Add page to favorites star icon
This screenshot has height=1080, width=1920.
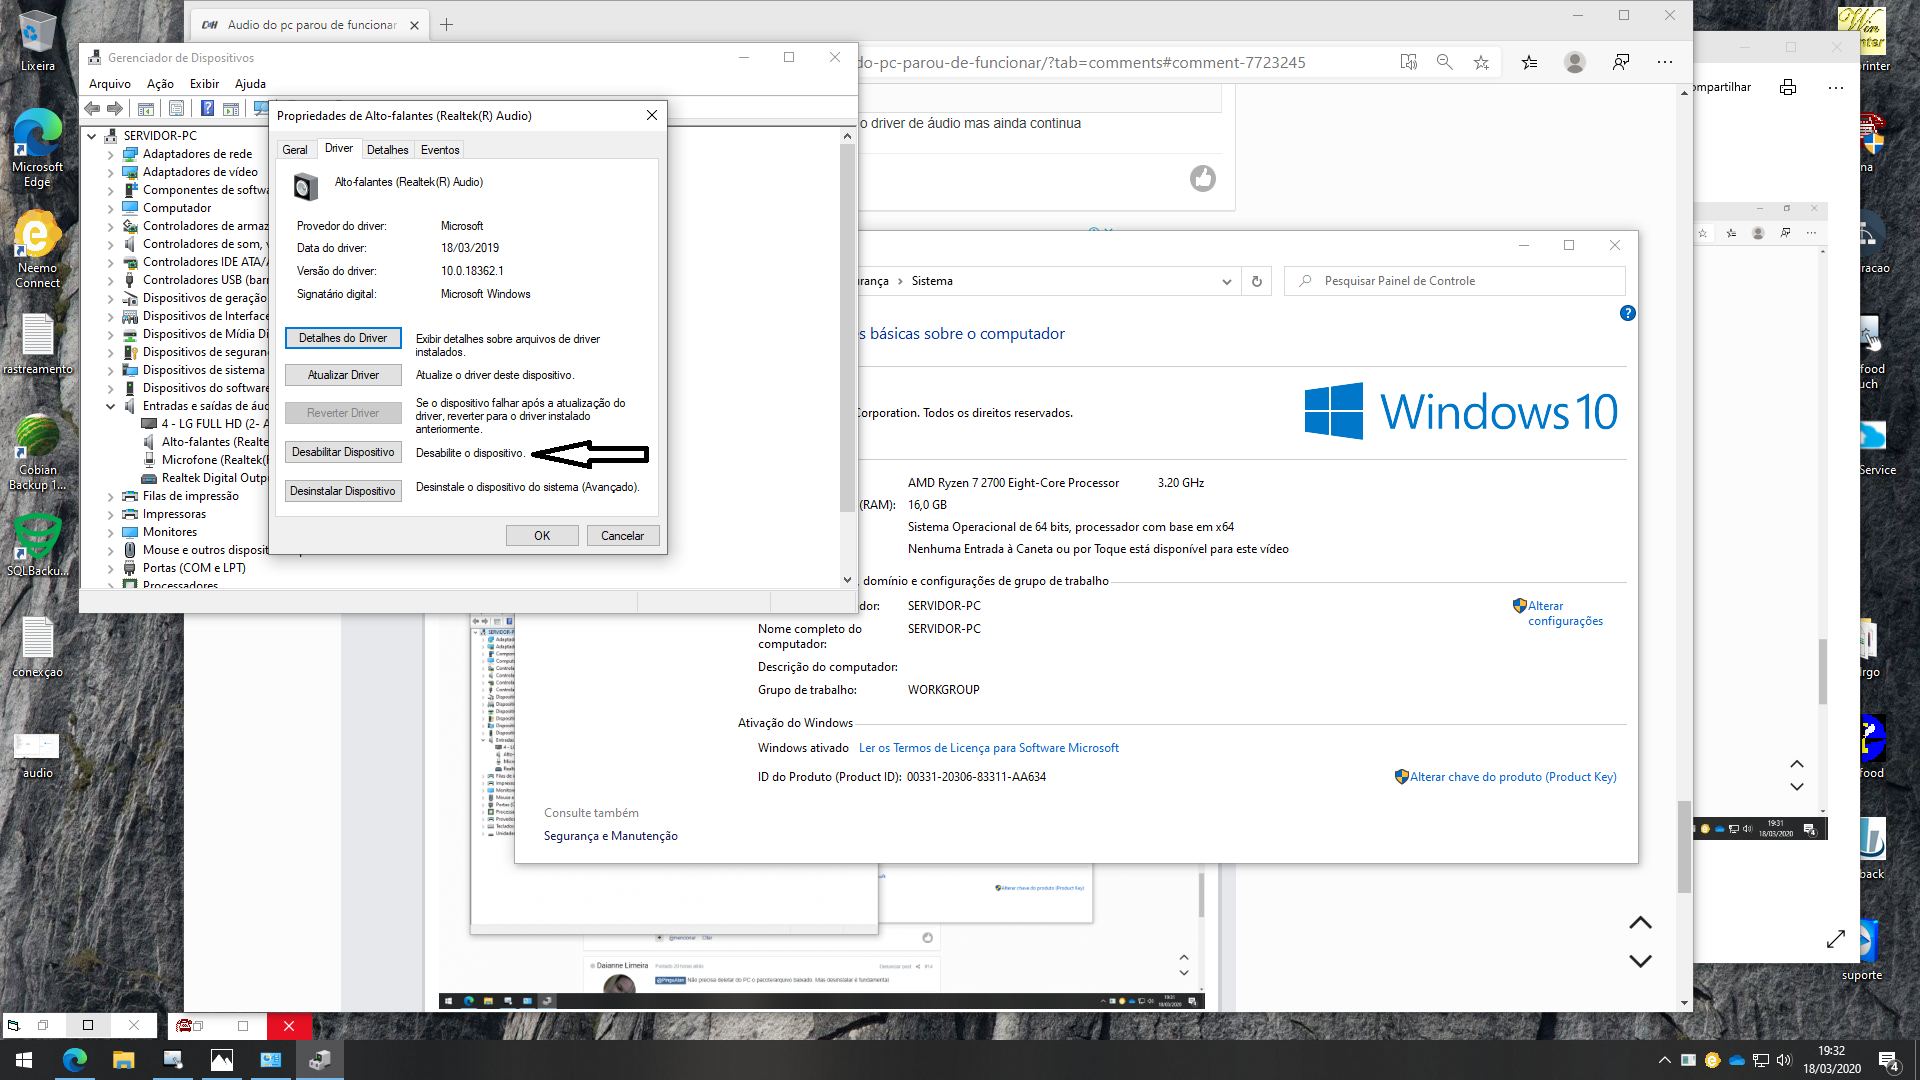pyautogui.click(x=1481, y=62)
